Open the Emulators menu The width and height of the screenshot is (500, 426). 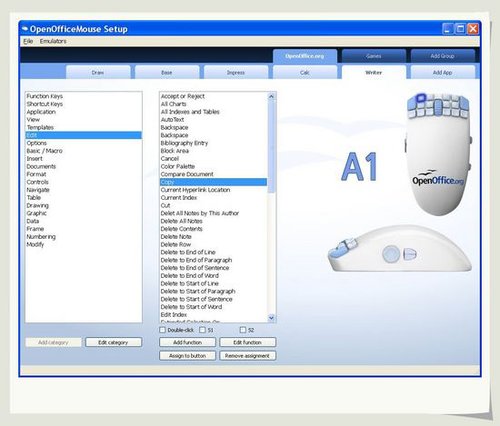click(53, 41)
